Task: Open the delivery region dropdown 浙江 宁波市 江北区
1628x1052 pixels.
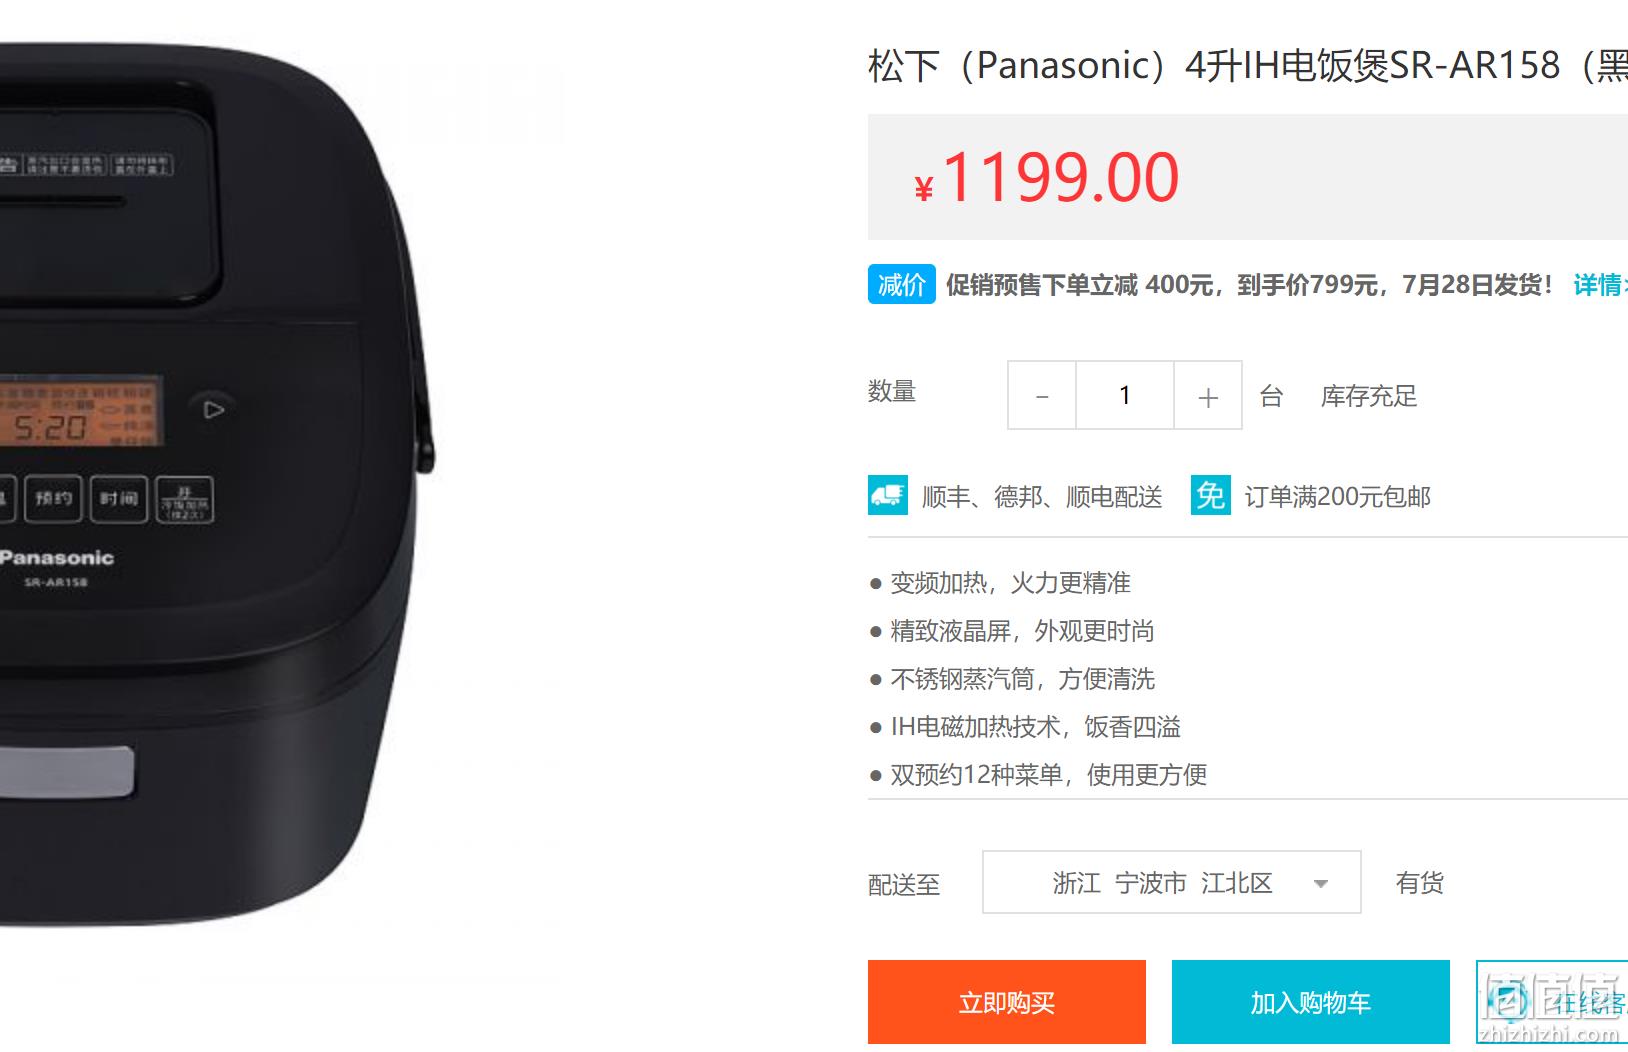Action: pos(1172,882)
